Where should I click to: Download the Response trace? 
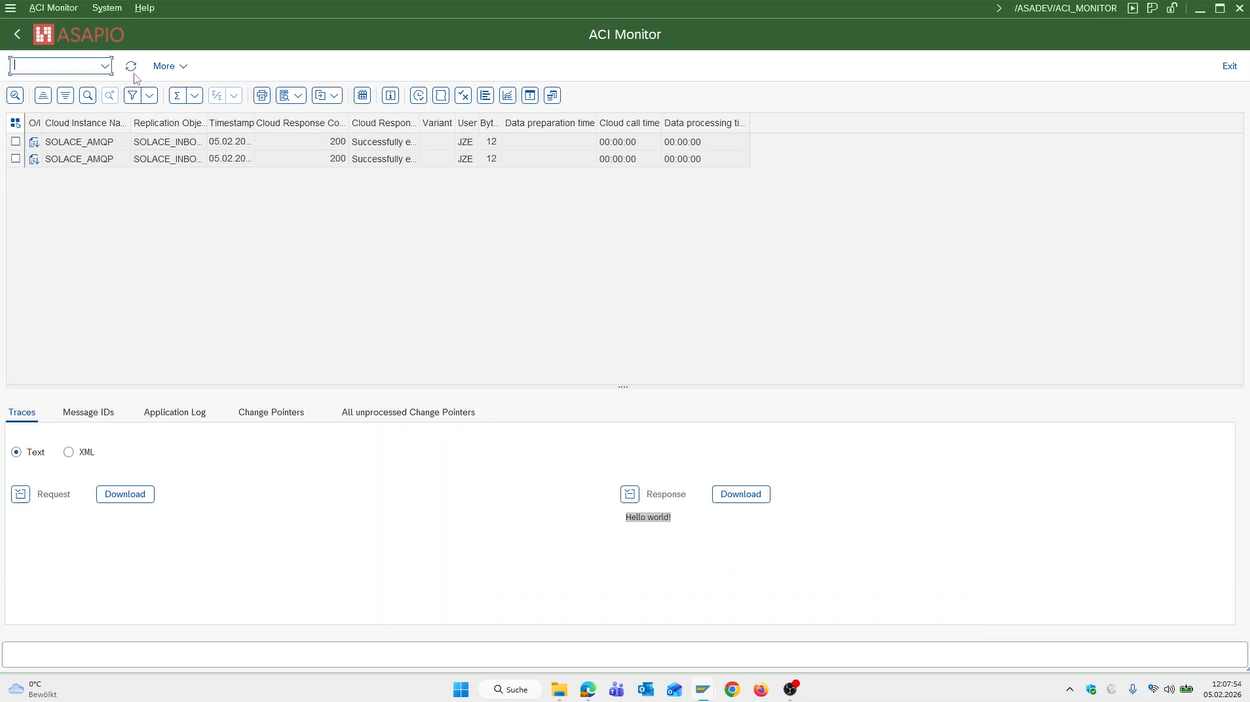pyautogui.click(x=741, y=494)
